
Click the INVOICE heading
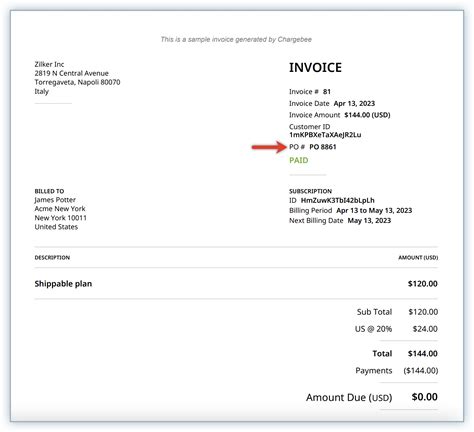[x=315, y=68]
